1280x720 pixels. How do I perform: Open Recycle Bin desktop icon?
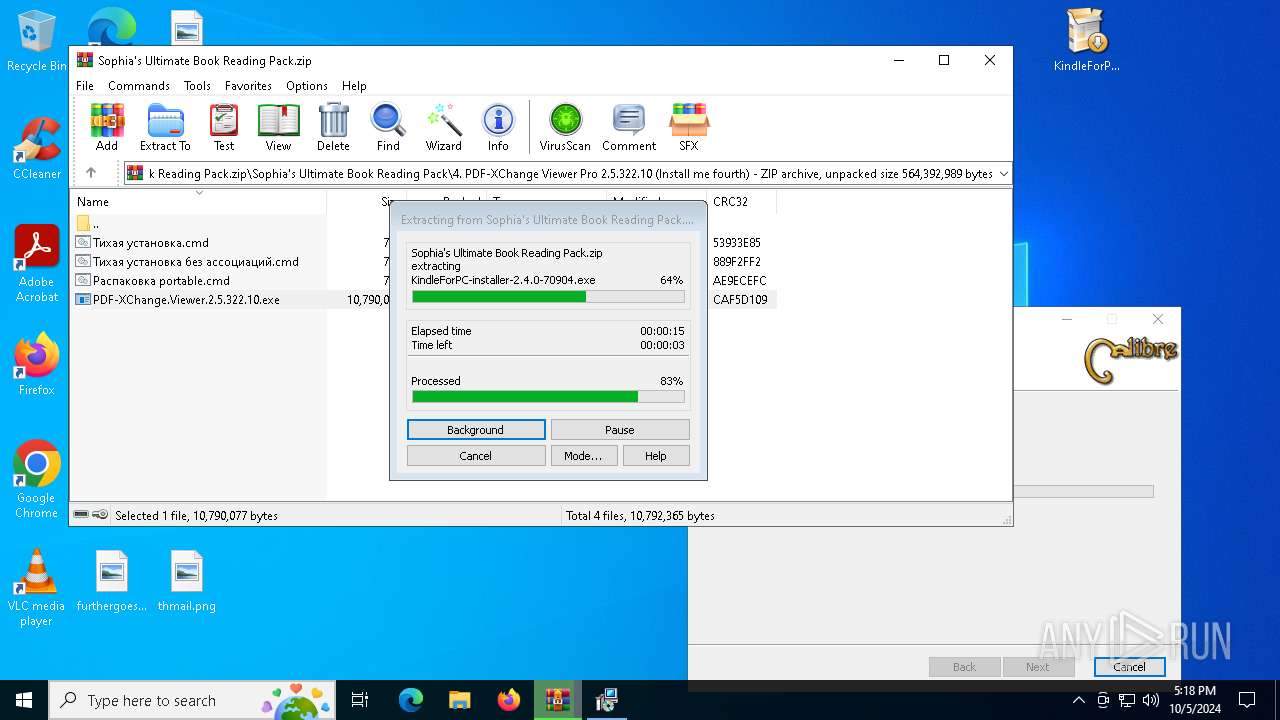pyautogui.click(x=36, y=42)
